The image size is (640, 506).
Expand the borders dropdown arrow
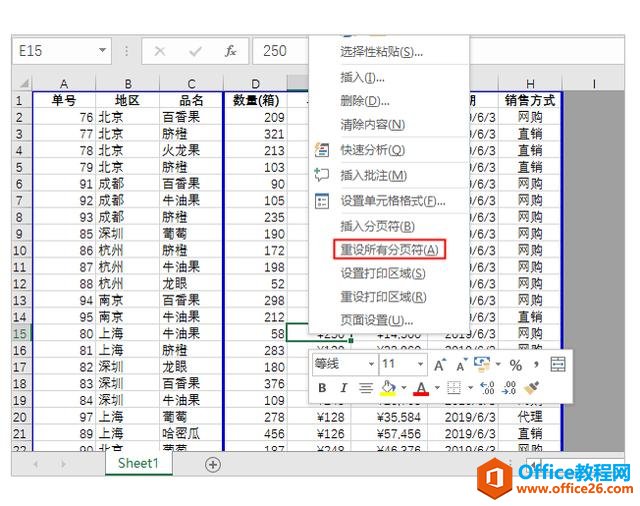click(470, 388)
